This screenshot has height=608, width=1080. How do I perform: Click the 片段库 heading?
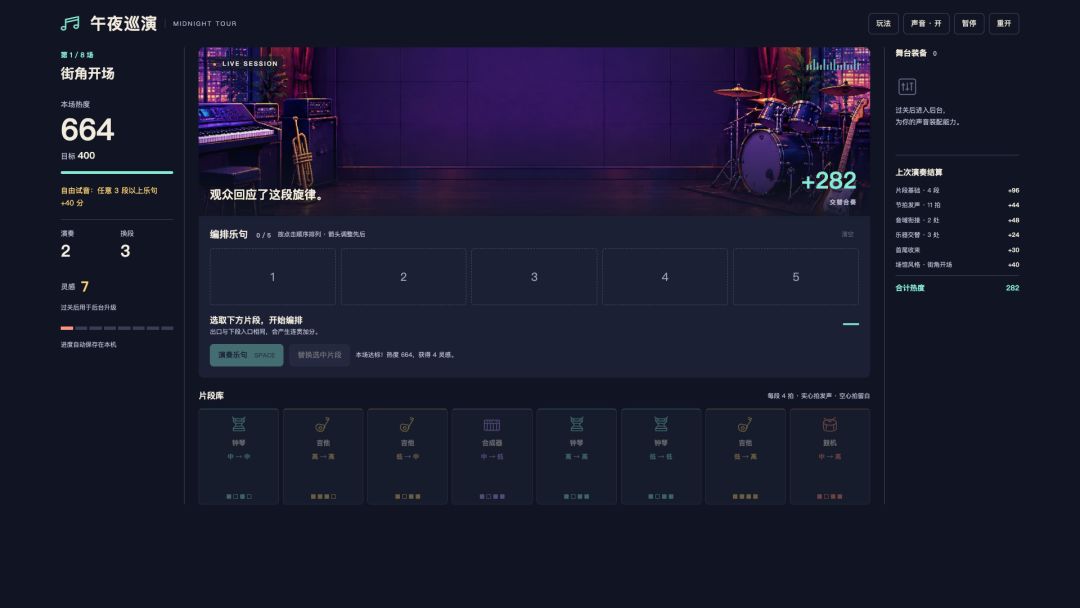(x=211, y=396)
